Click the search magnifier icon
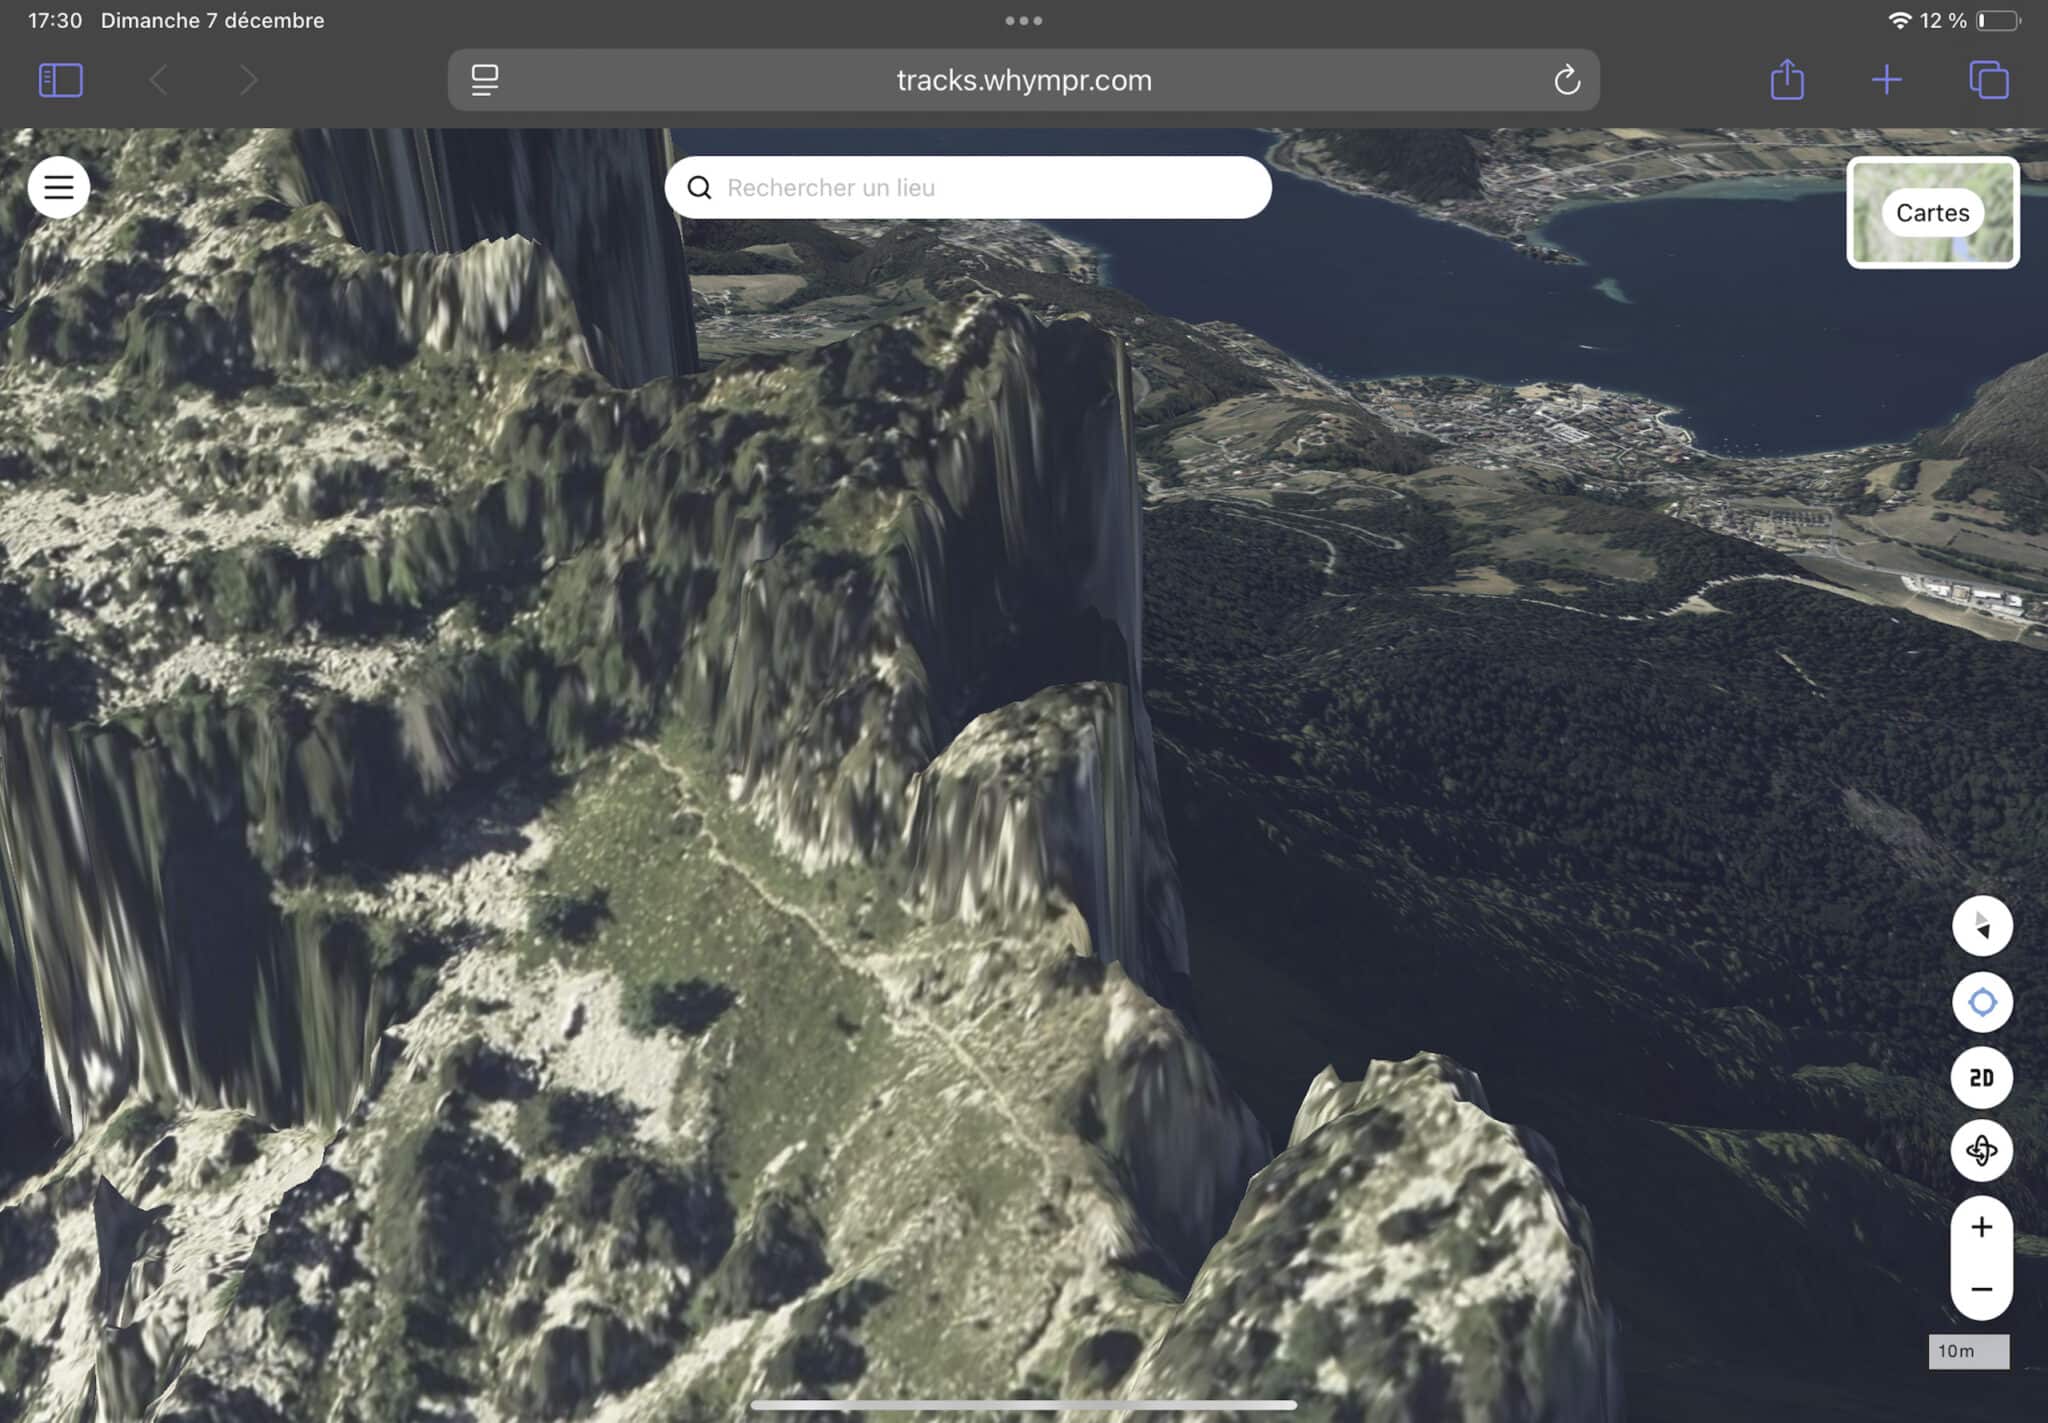2048x1423 pixels. [700, 188]
